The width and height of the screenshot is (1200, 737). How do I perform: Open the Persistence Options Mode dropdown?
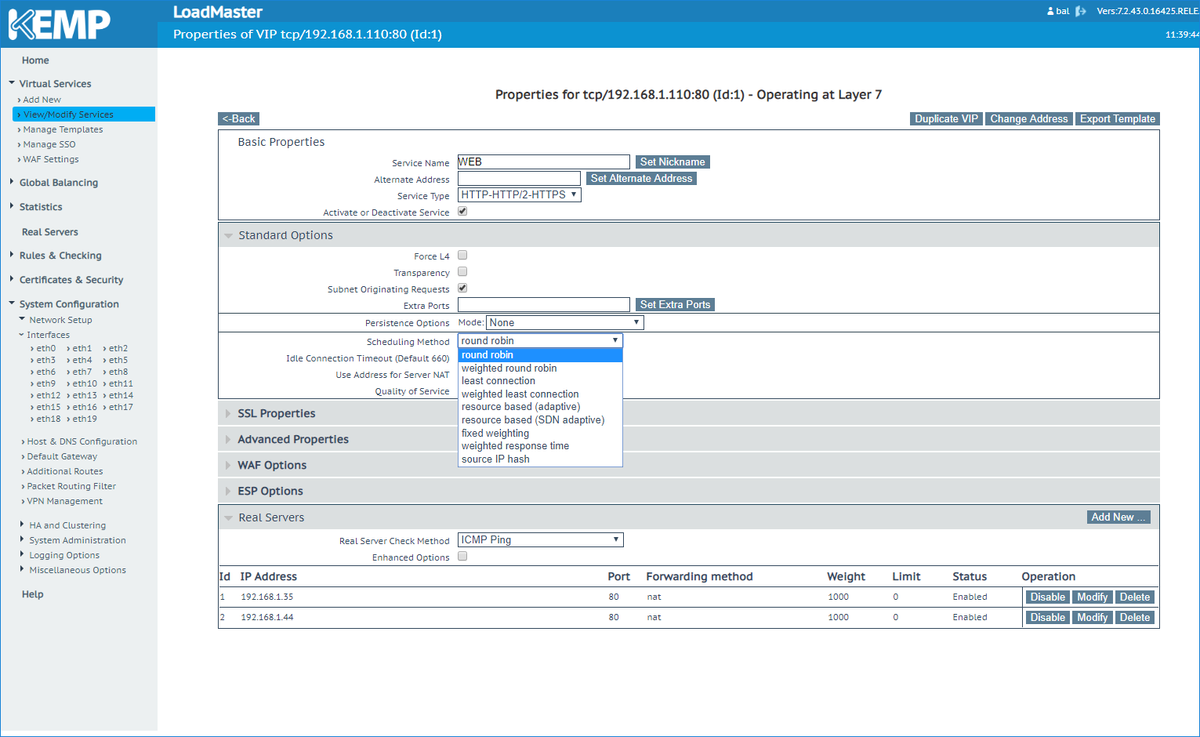(565, 323)
